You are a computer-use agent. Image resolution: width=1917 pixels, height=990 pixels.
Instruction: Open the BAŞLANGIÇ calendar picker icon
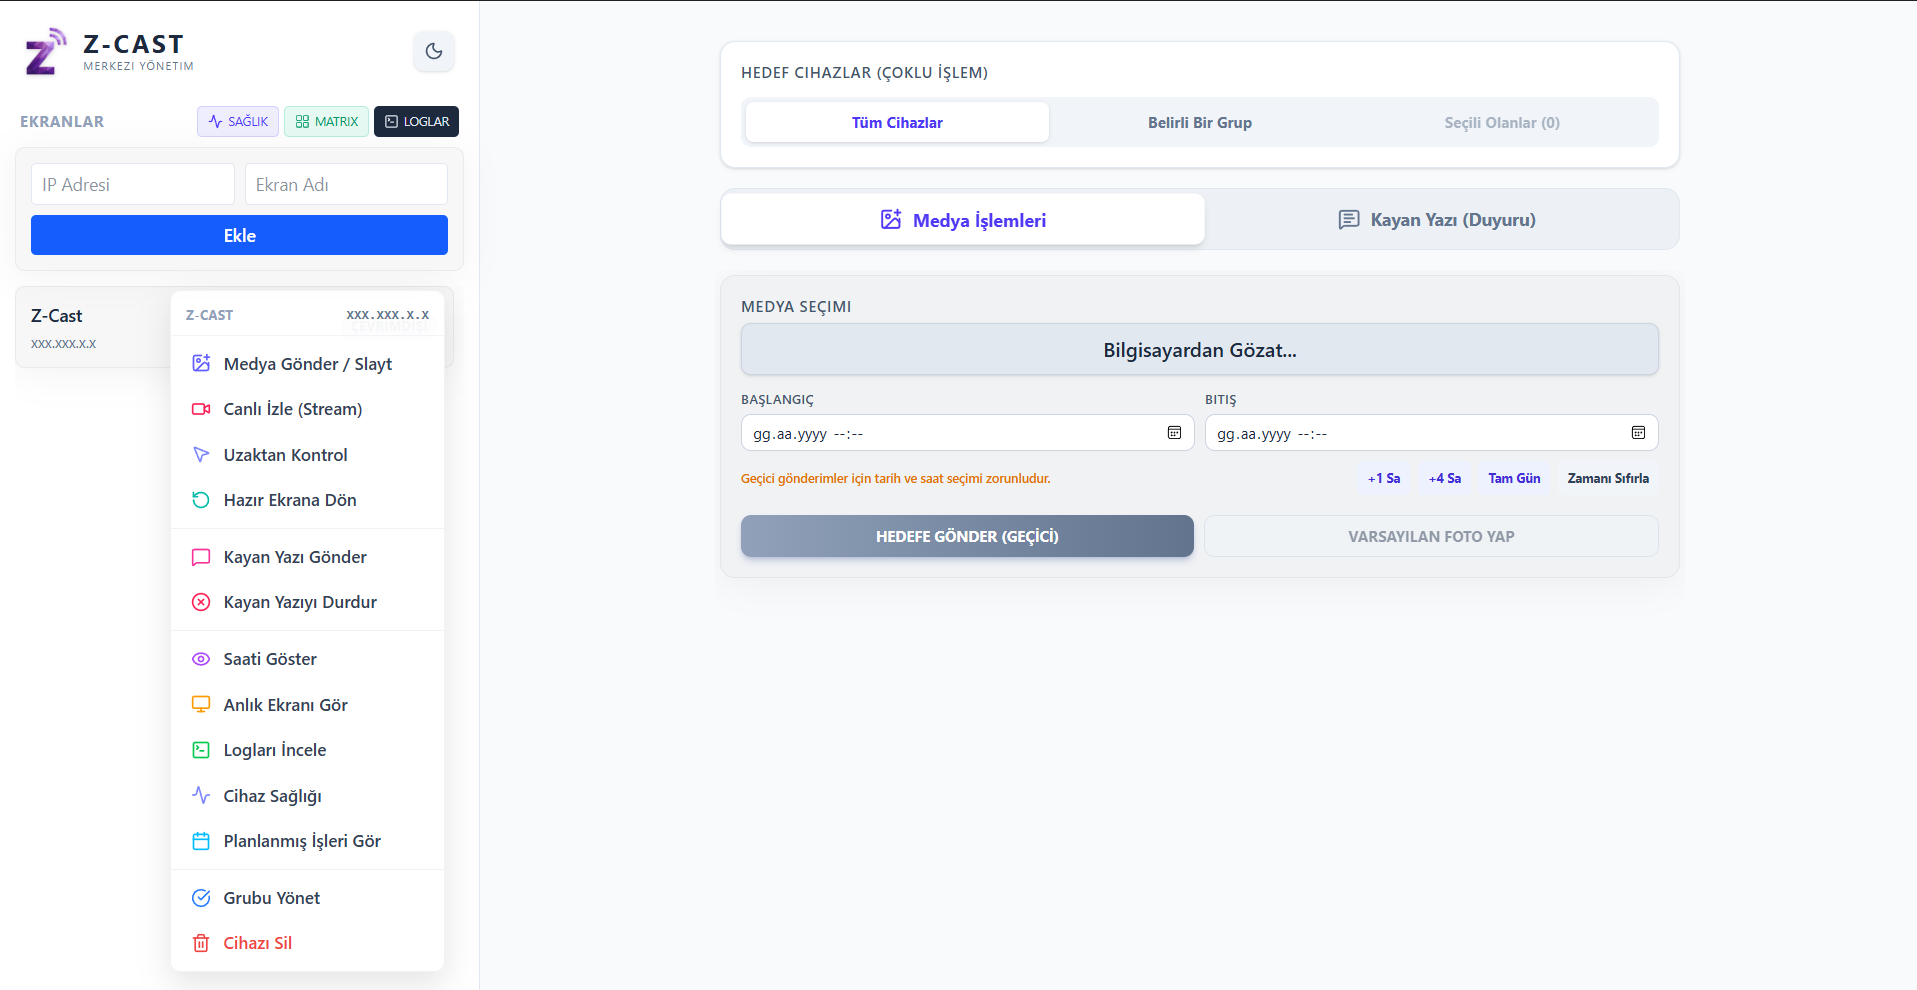click(x=1174, y=433)
